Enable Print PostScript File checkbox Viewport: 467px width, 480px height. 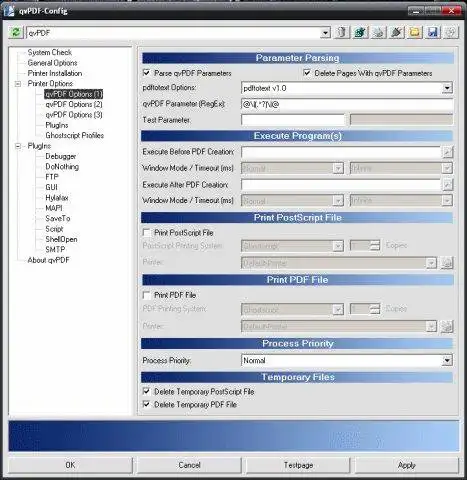coord(146,232)
